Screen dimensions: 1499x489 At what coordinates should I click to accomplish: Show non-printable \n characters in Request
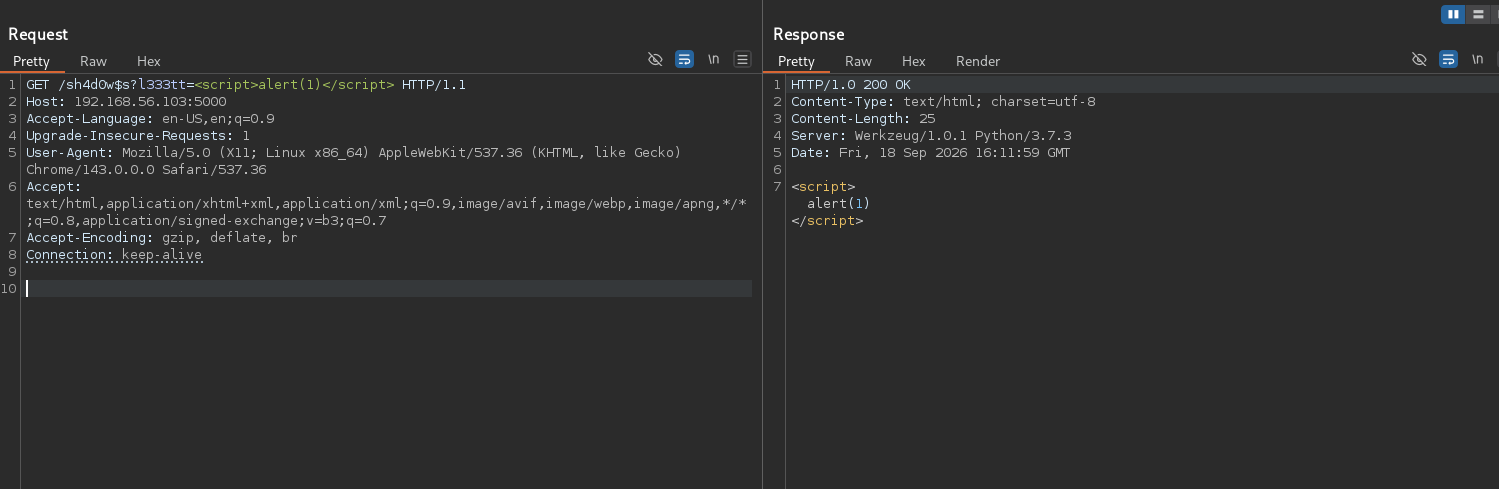pos(714,60)
